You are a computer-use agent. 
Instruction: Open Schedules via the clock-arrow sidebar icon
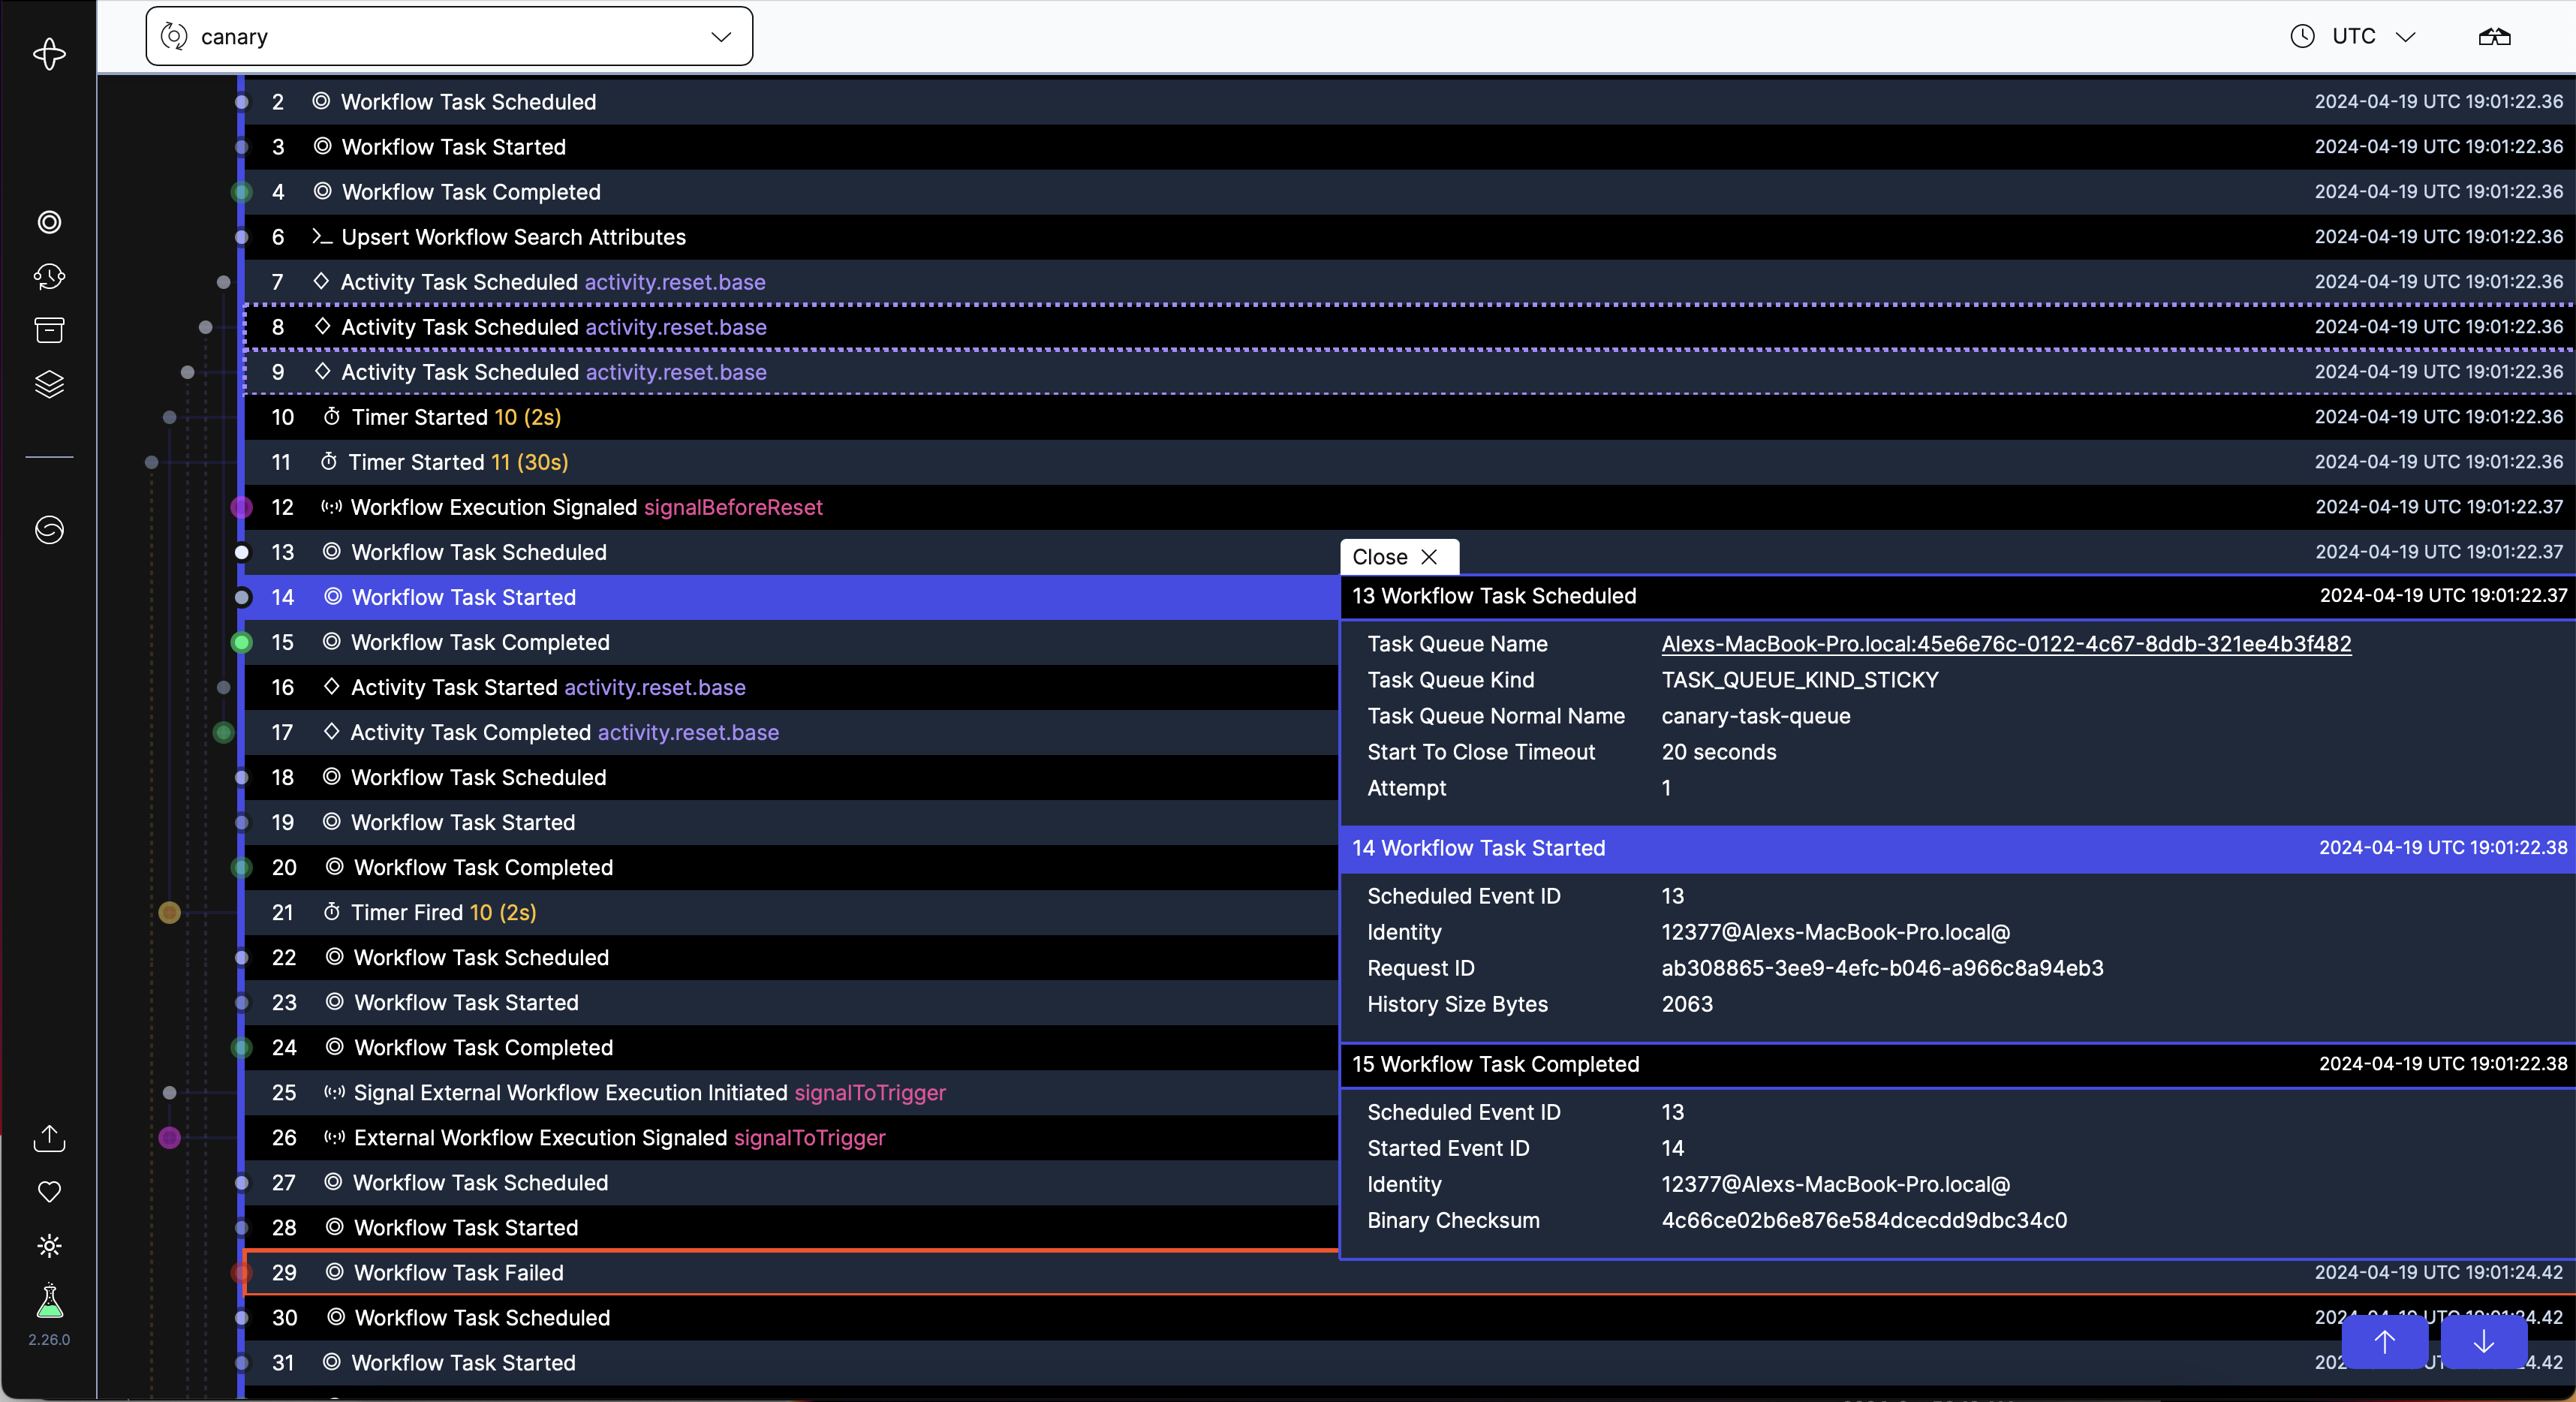(49, 276)
